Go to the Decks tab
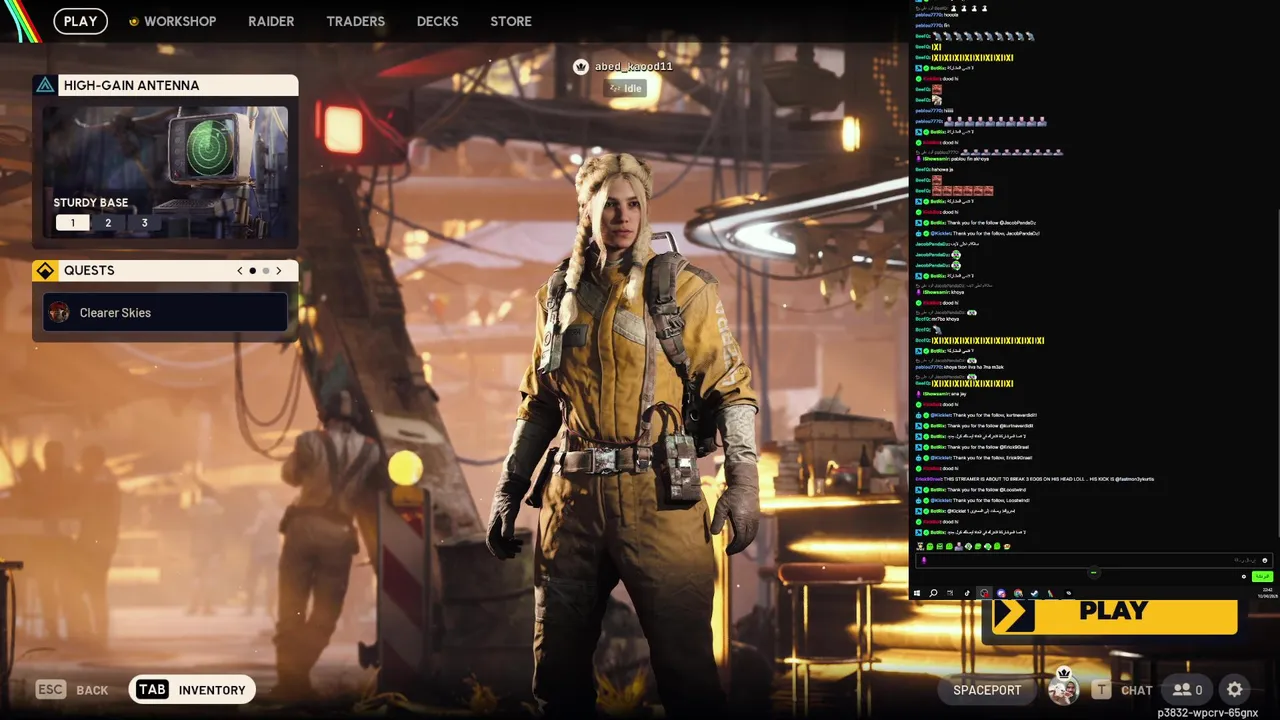 [x=437, y=21]
